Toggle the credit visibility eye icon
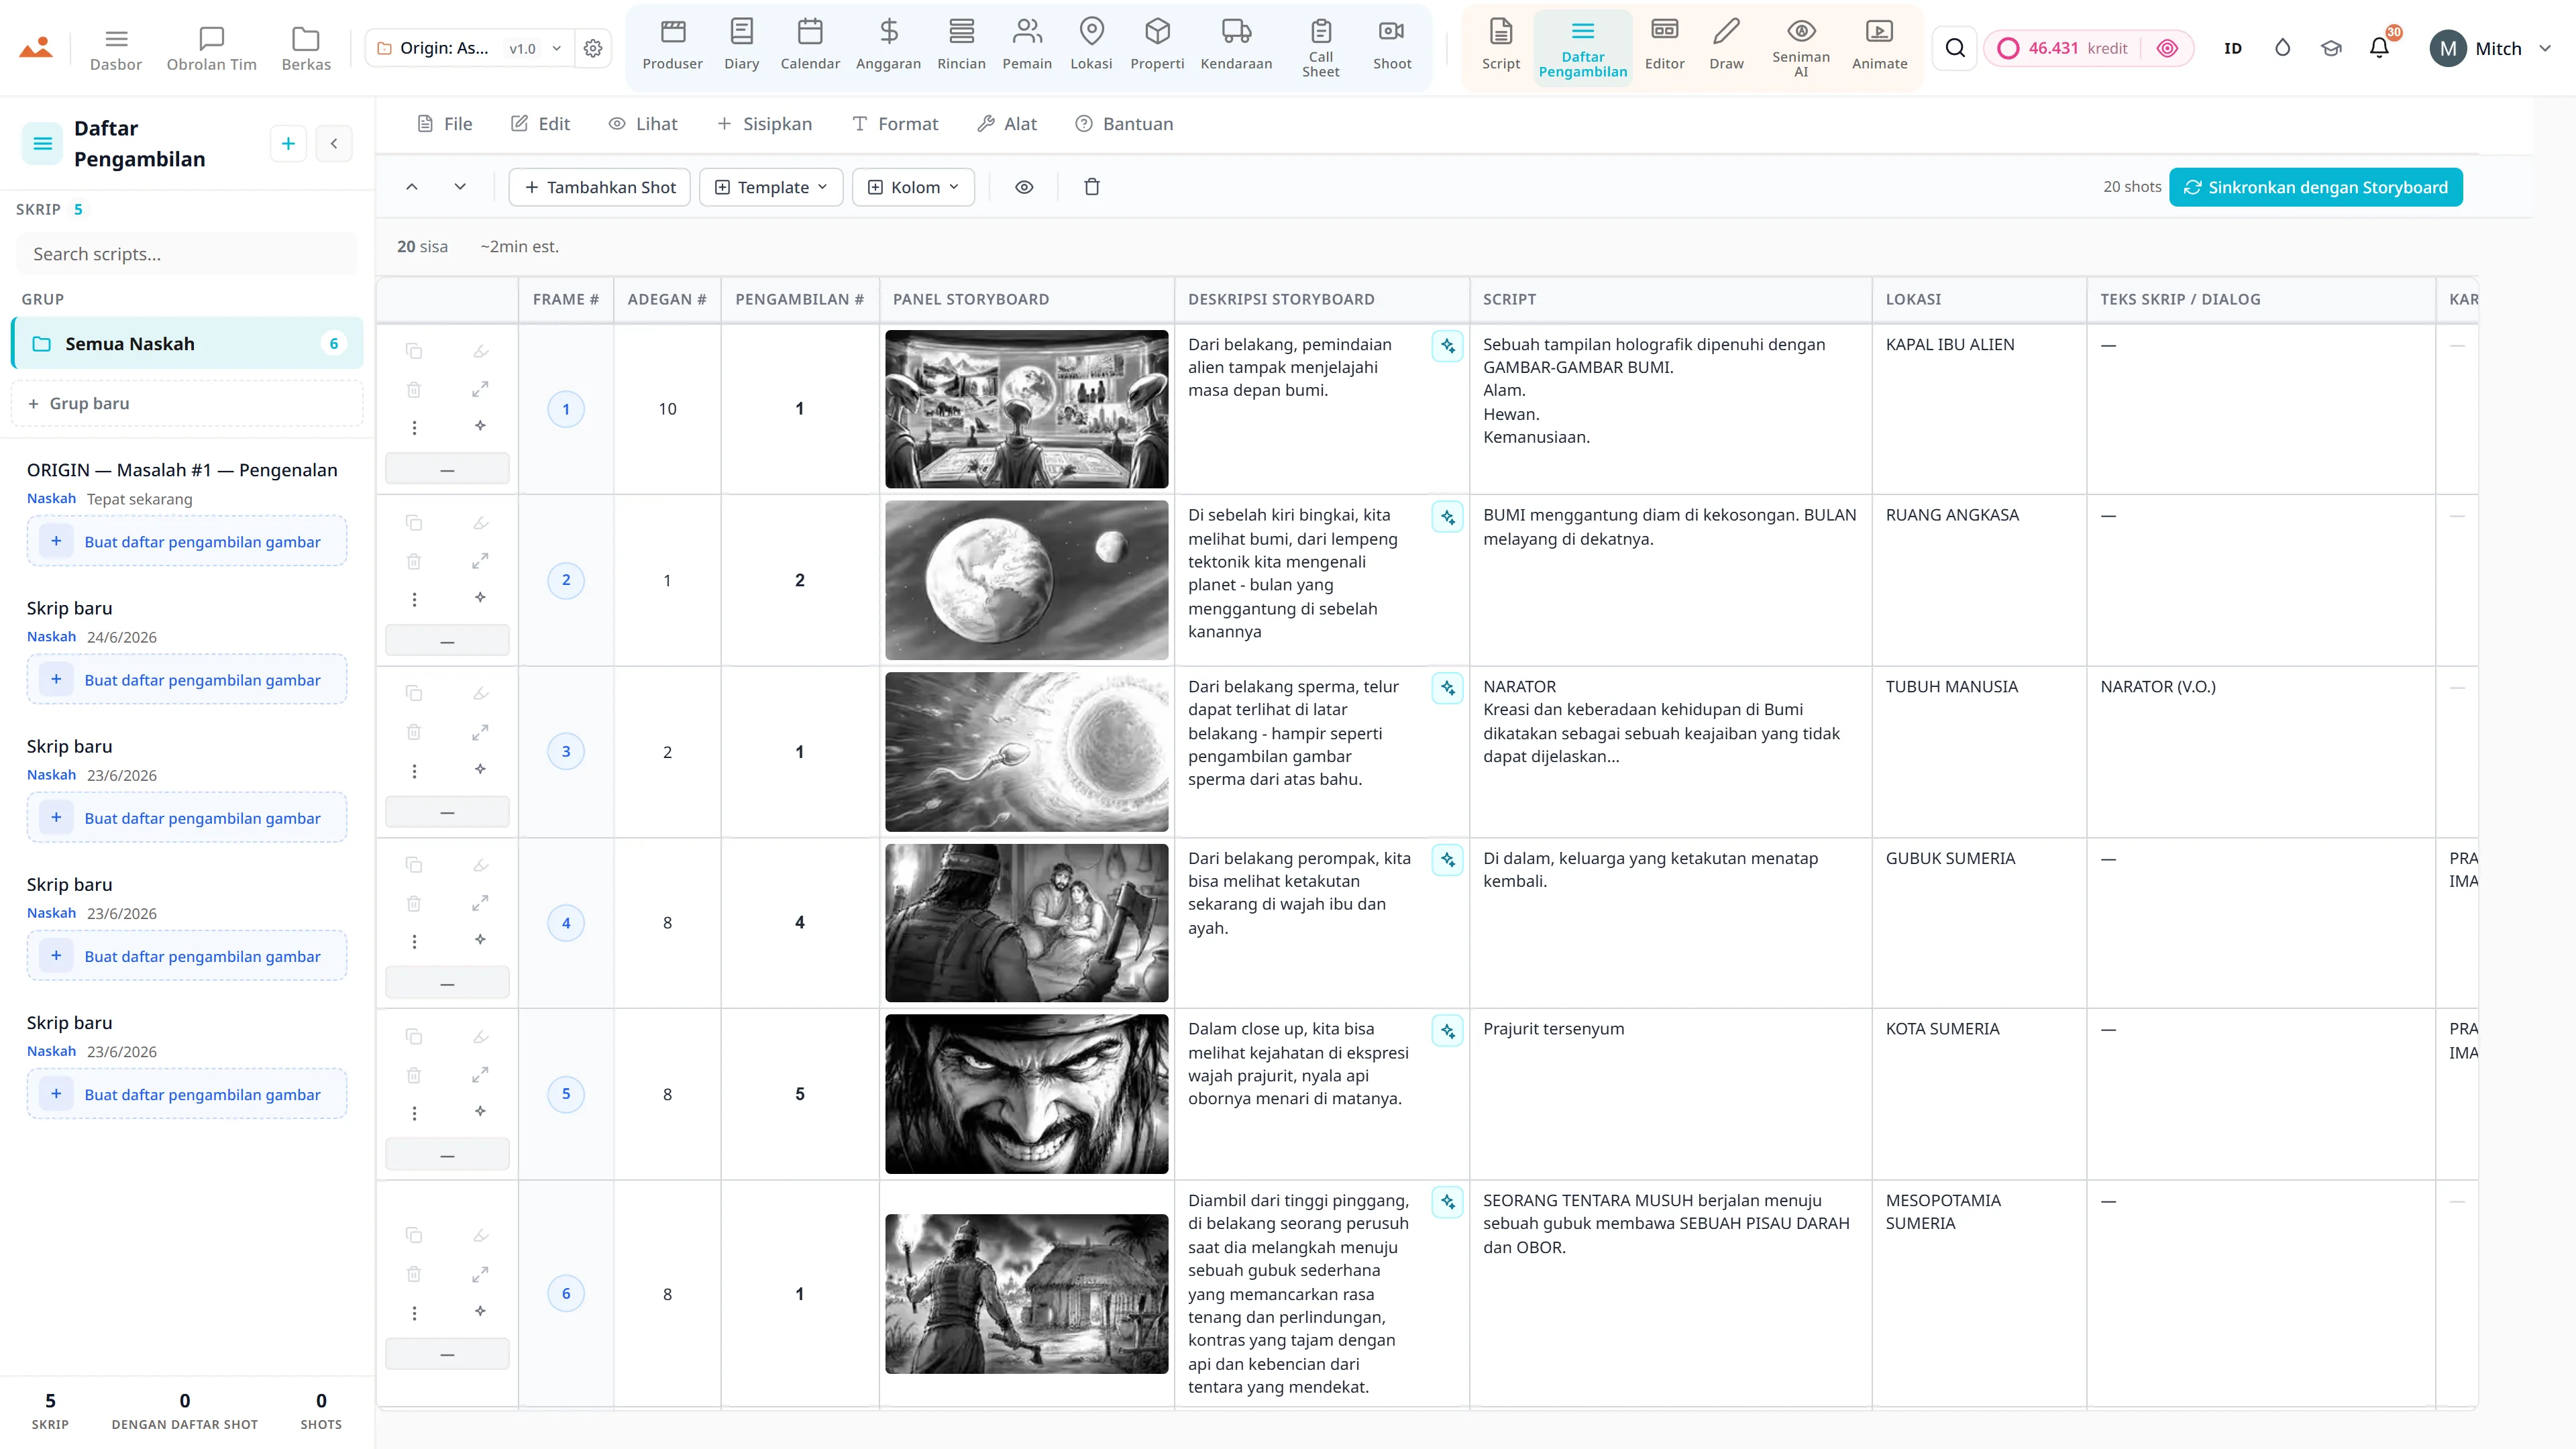Screen dimensions: 2576x1449 pos(2166,48)
